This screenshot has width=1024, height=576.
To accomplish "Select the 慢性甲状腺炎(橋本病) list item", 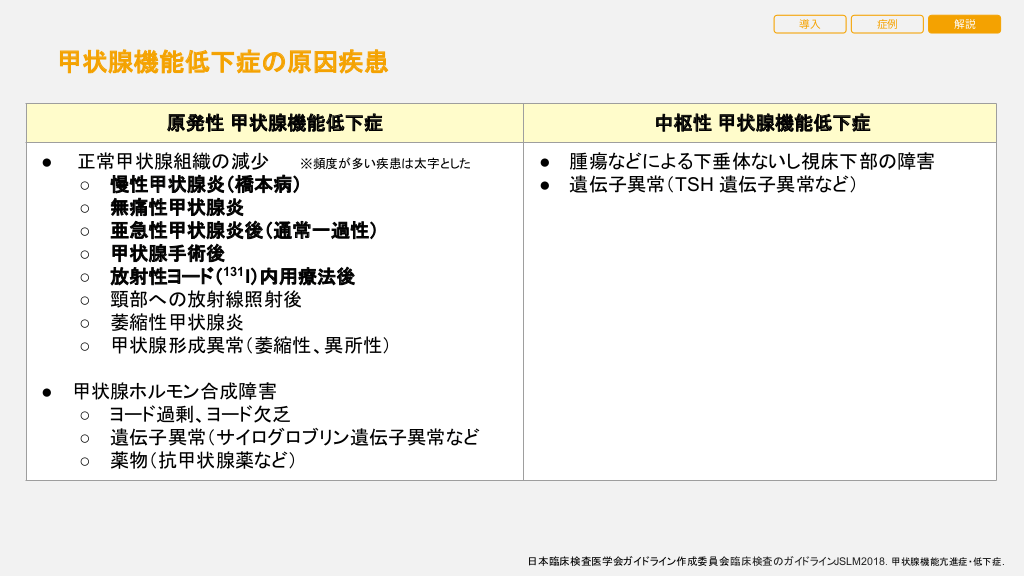I will click(x=205, y=185).
